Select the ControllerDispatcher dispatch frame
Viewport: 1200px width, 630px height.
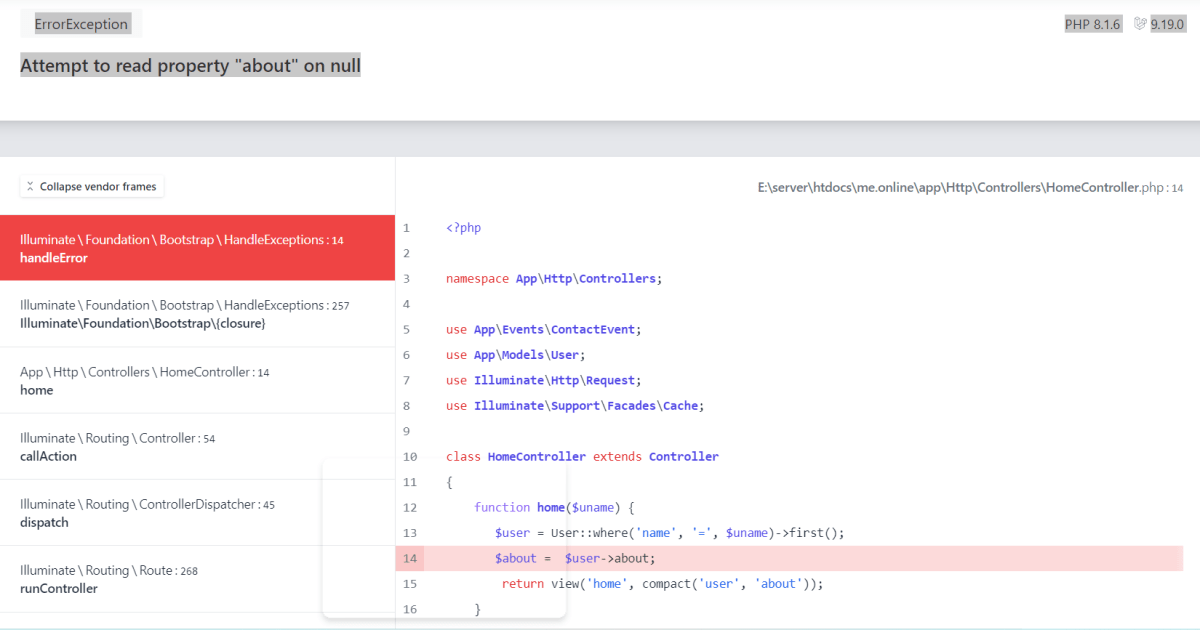pyautogui.click(x=198, y=512)
